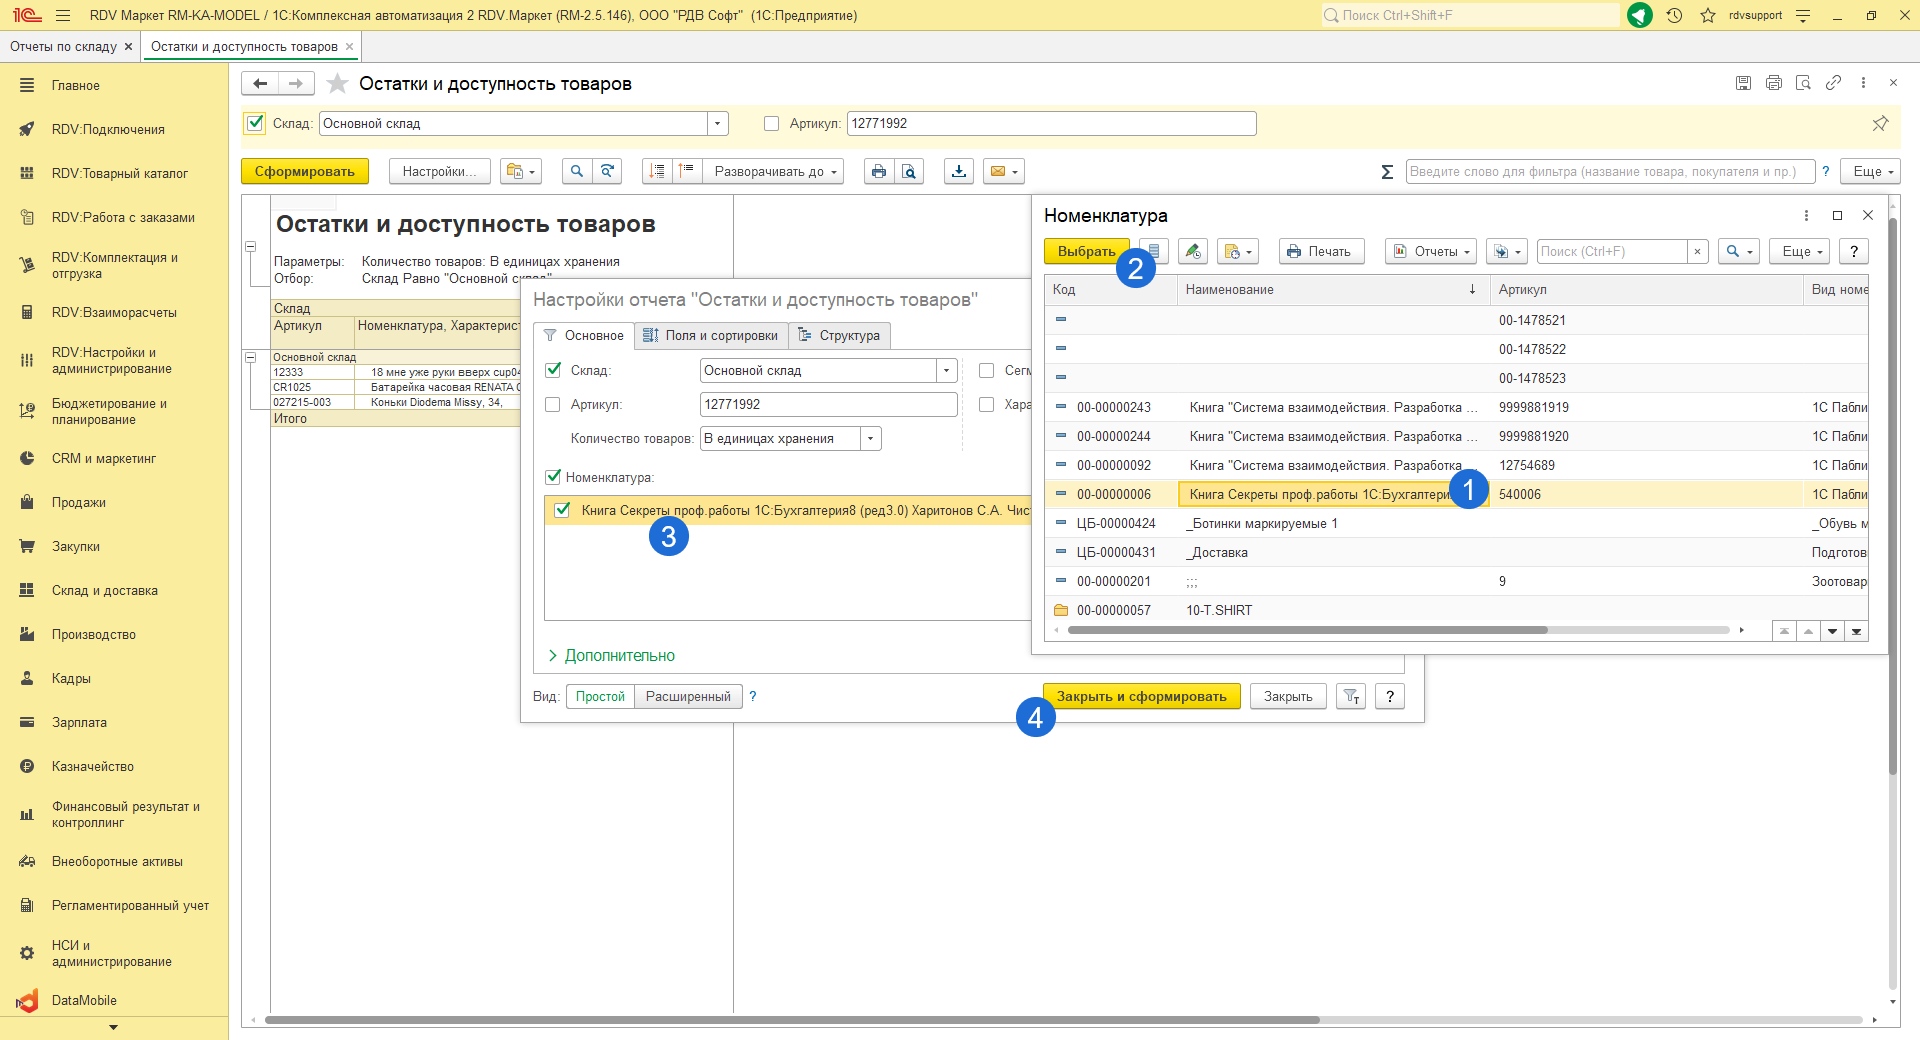
Task: Click the save report download icon
Action: (x=959, y=171)
